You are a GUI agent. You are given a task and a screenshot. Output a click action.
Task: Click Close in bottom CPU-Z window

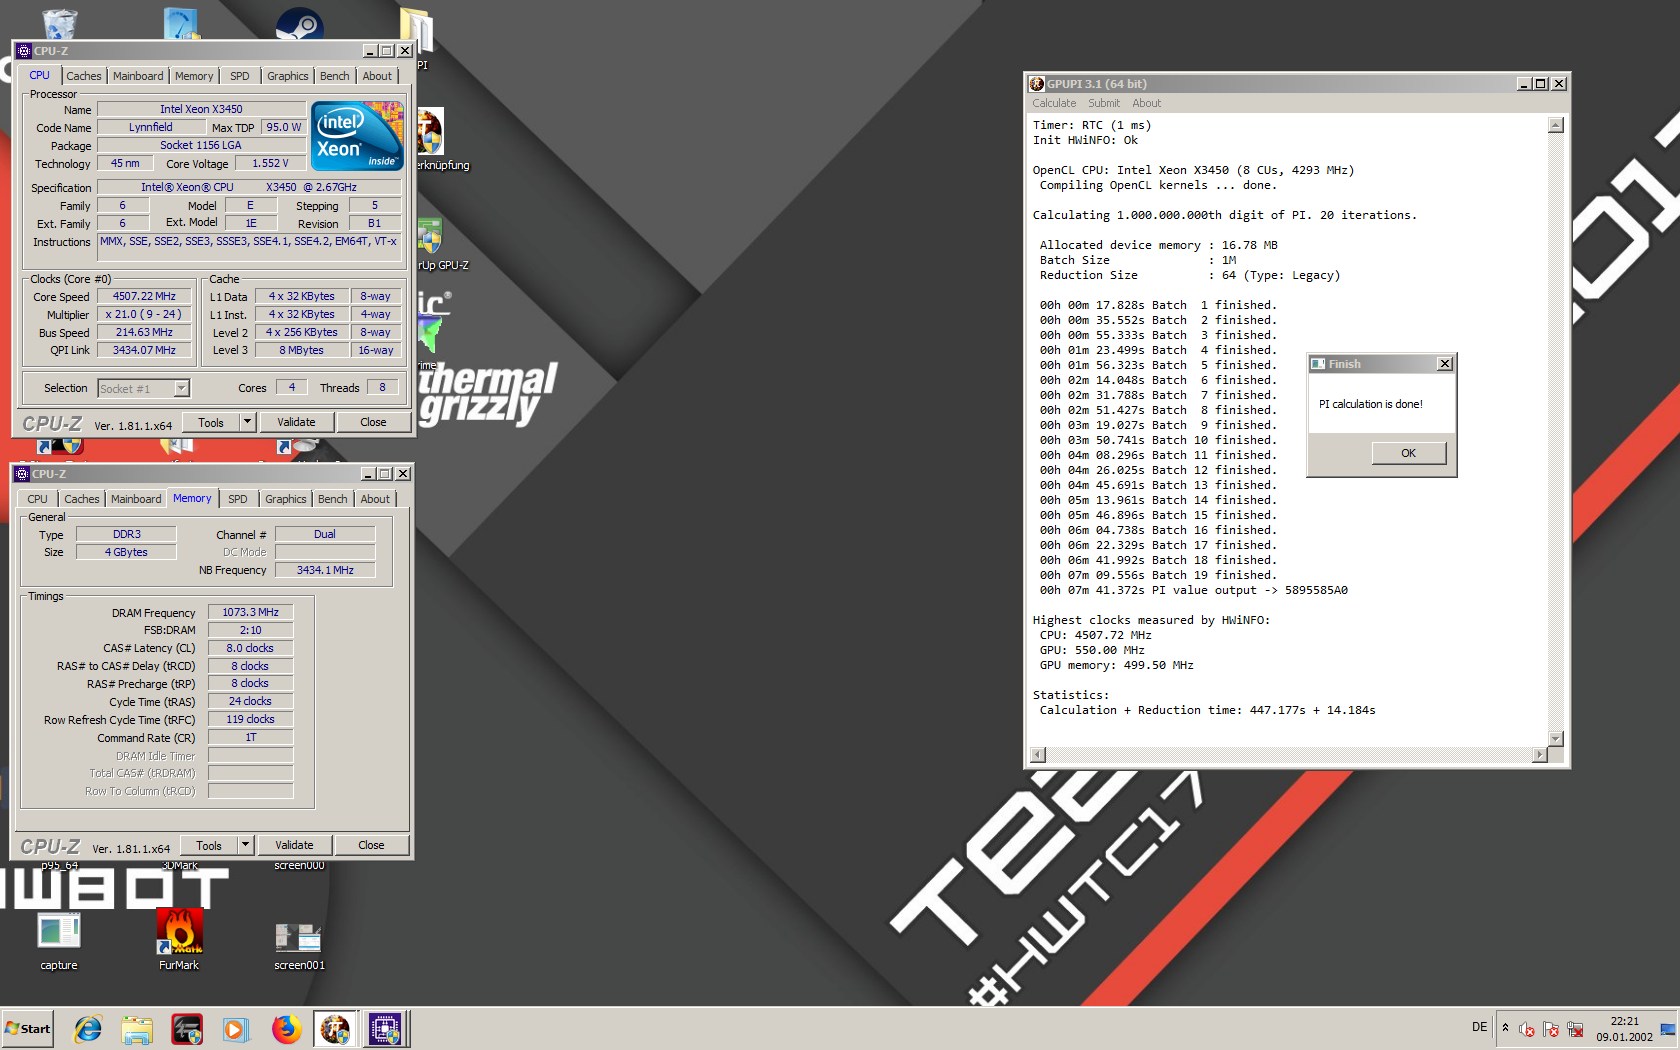(x=371, y=845)
